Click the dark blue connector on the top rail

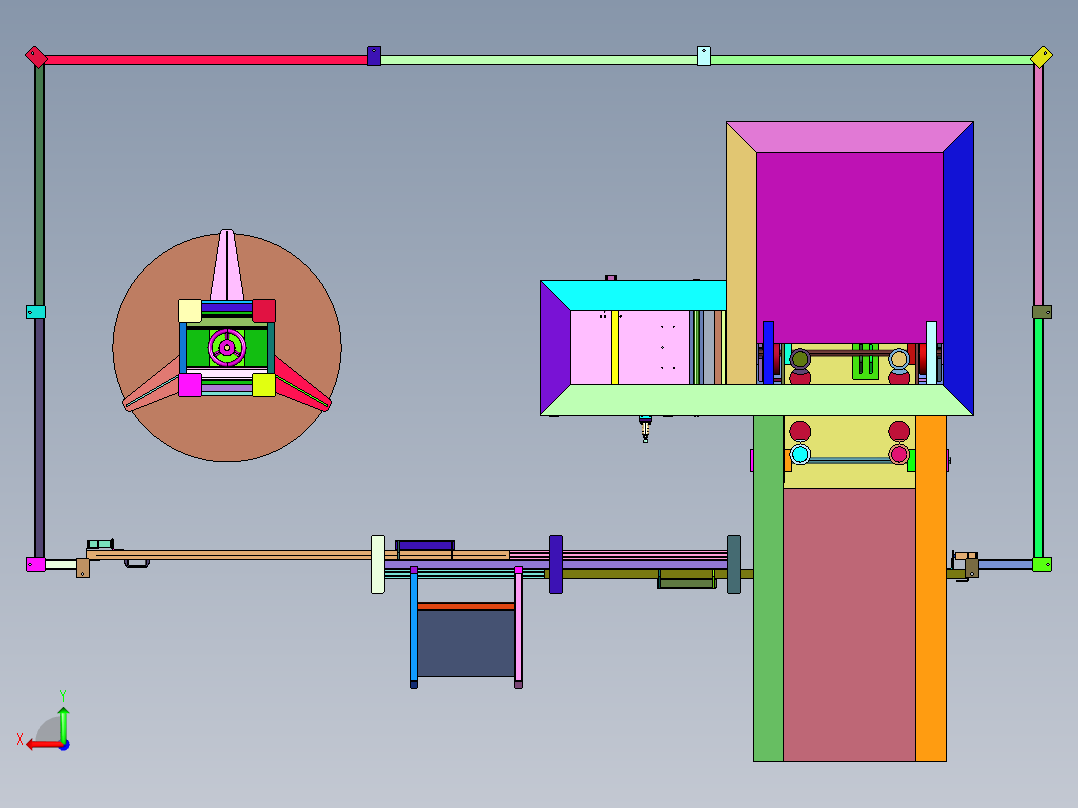tap(374, 56)
